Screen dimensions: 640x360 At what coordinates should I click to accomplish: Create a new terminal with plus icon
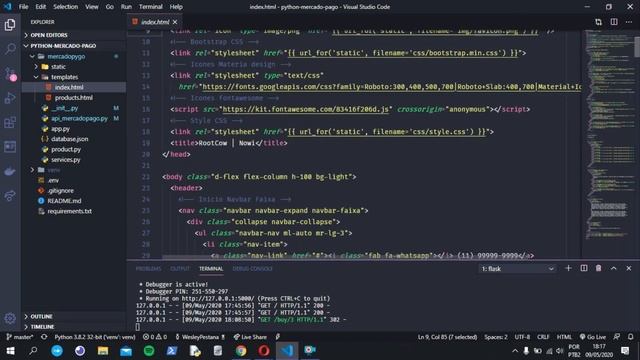[x=568, y=268]
